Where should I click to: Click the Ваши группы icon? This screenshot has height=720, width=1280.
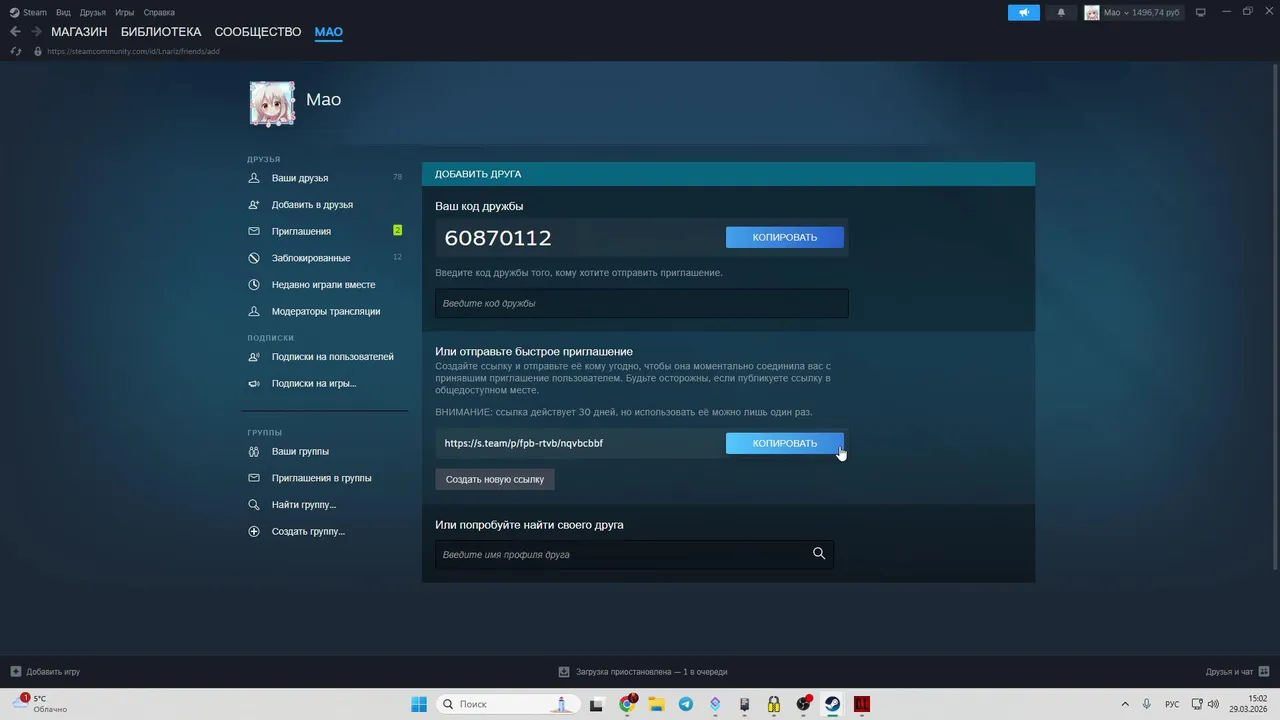pos(254,452)
